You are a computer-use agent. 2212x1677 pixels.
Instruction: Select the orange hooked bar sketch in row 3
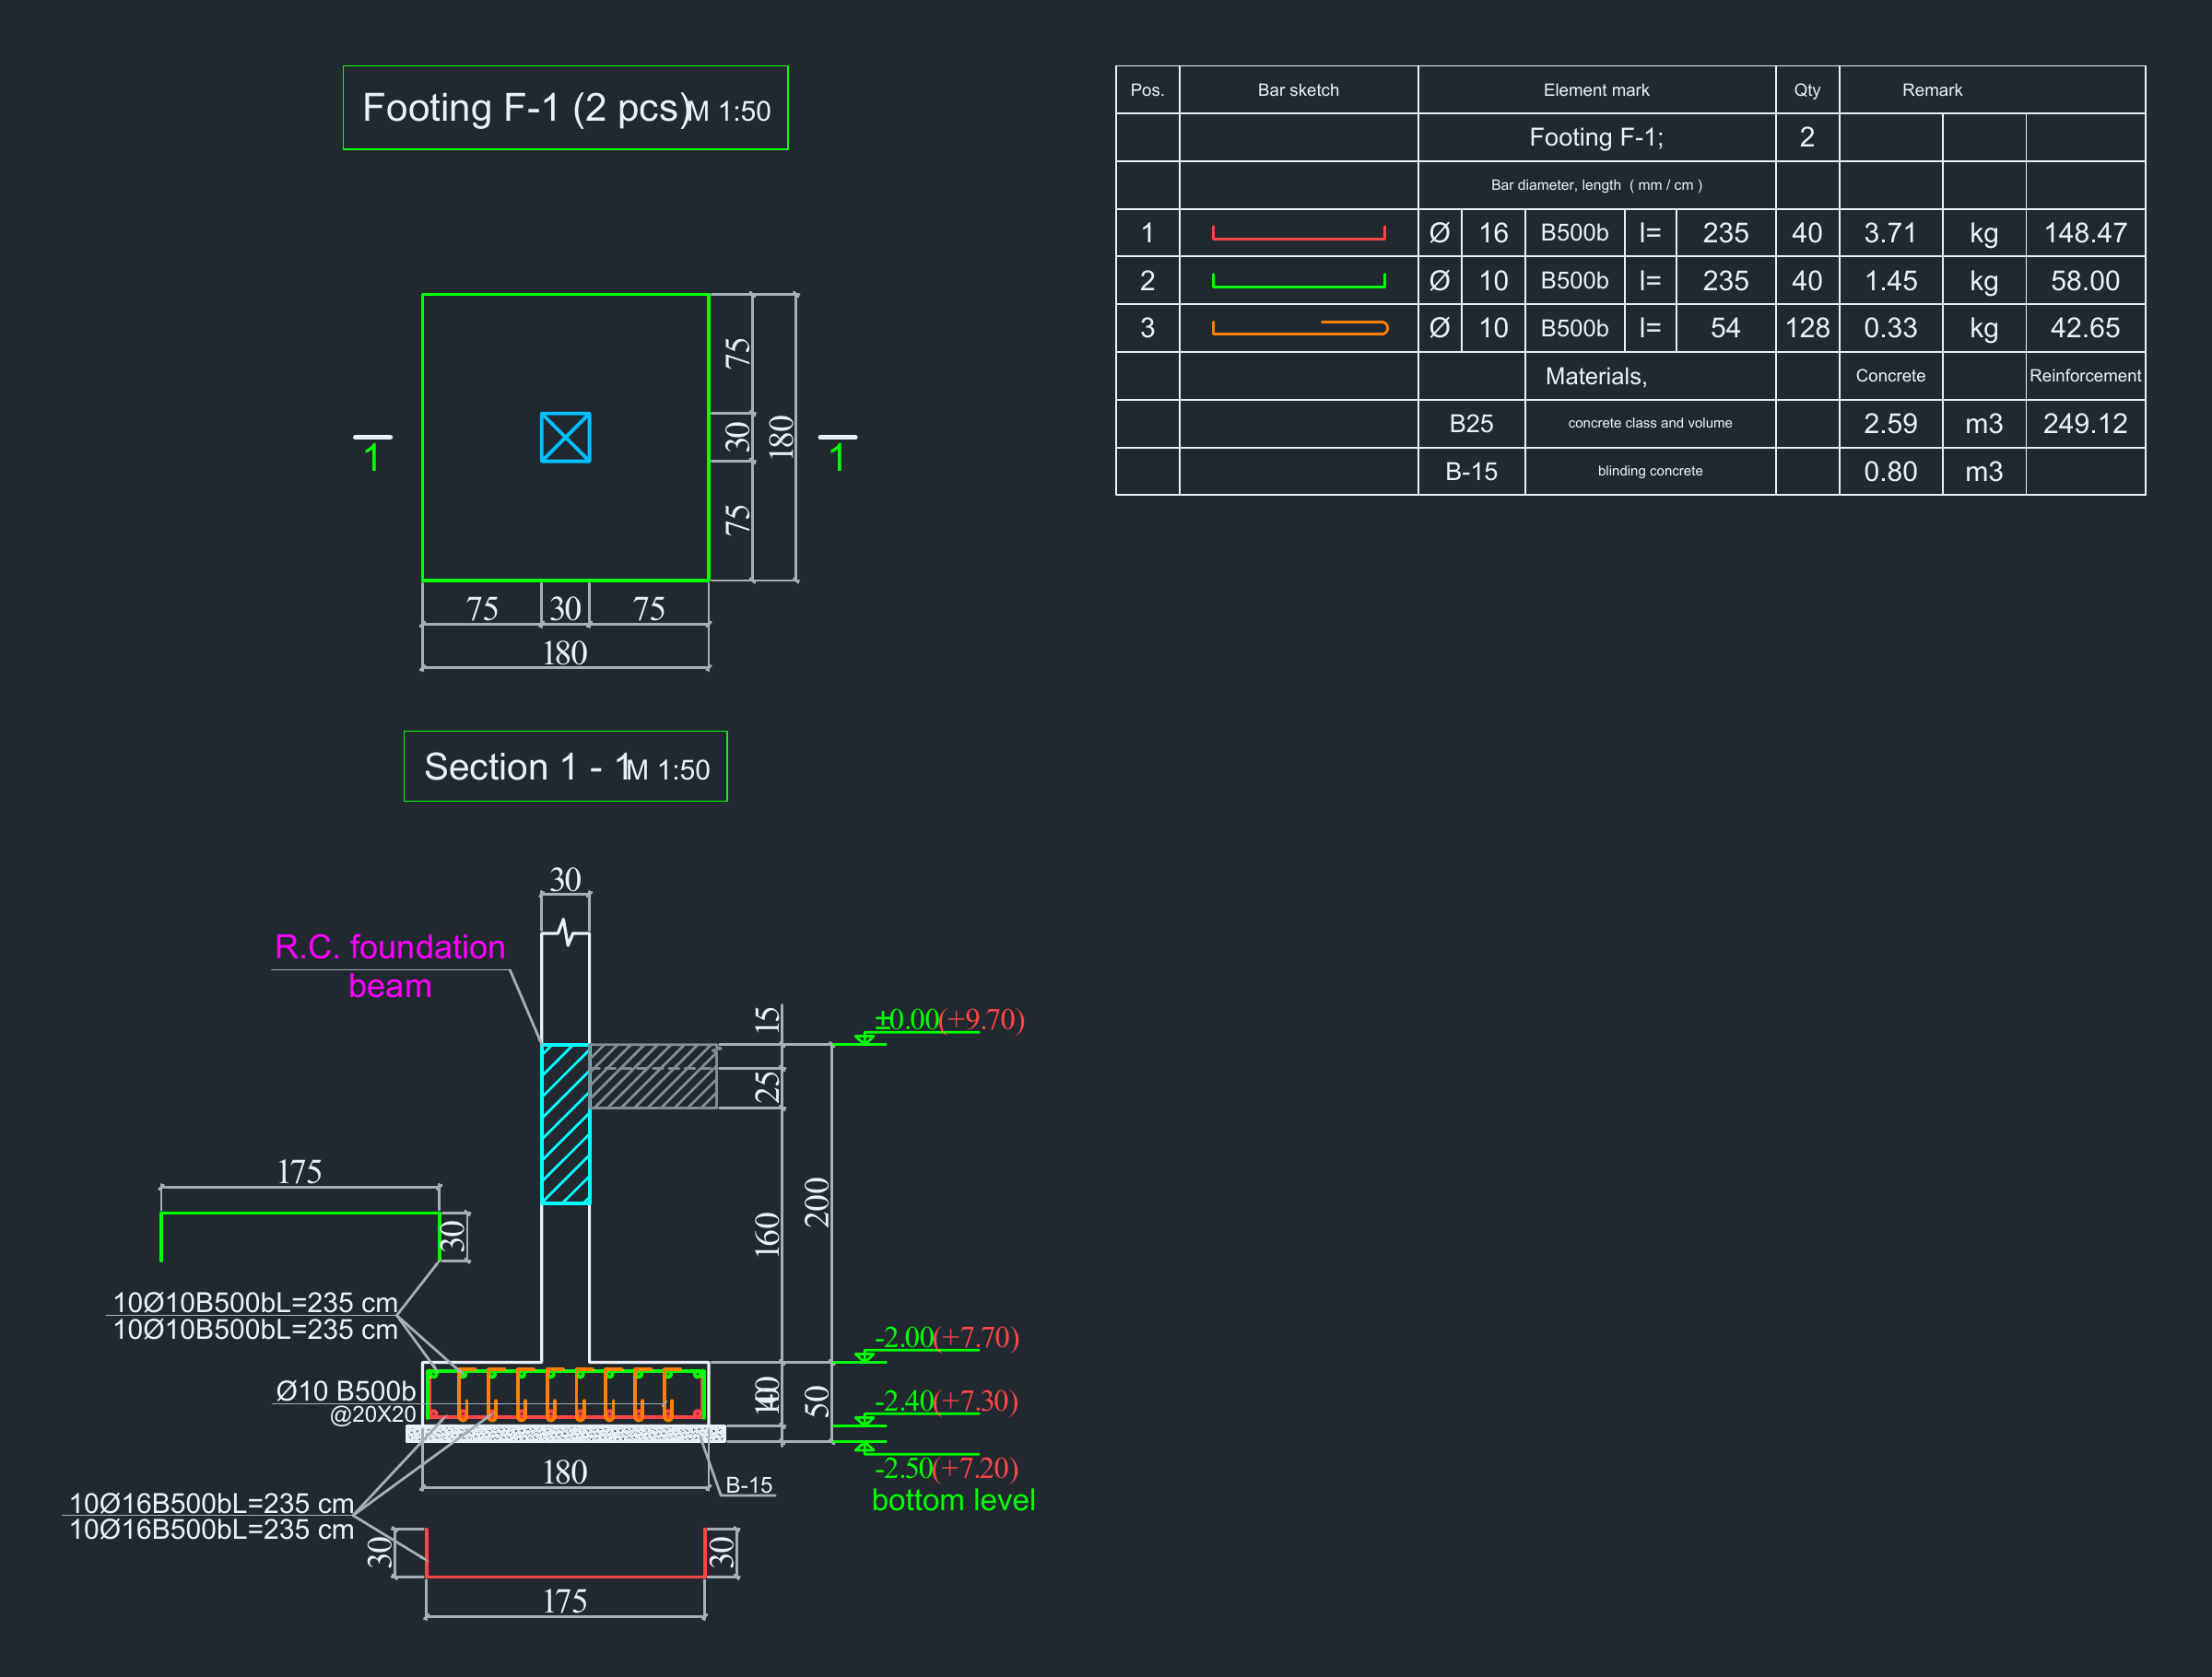(x=1299, y=327)
